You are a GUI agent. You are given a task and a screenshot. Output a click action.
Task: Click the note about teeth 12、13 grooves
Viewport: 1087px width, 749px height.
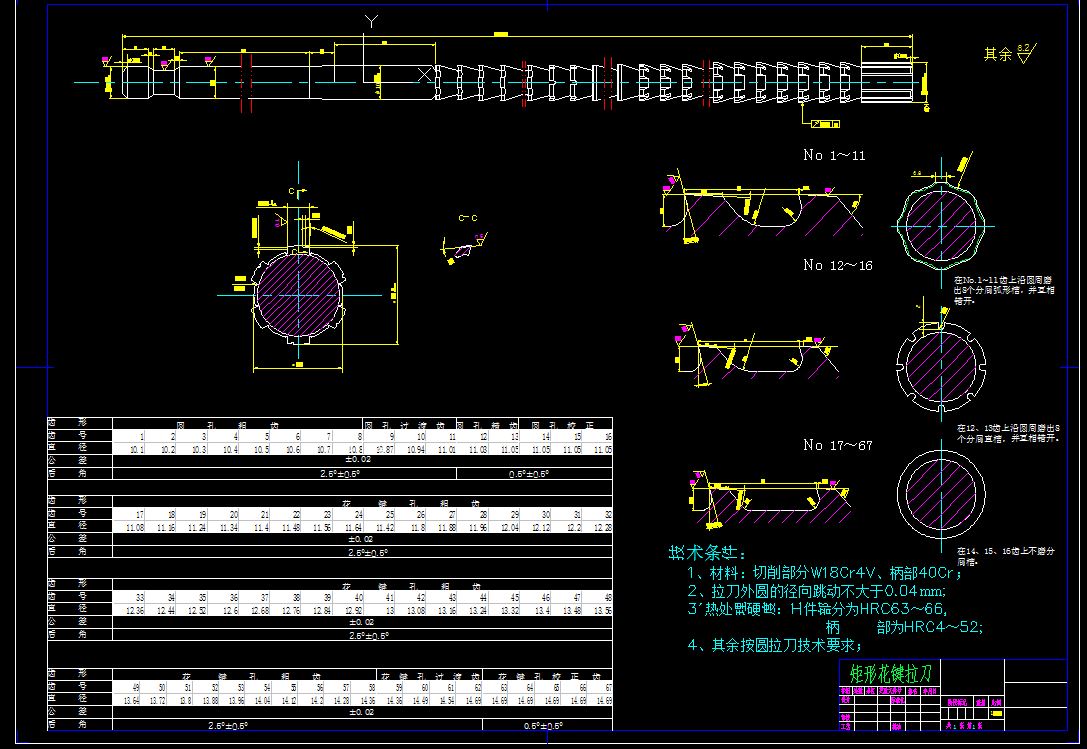tap(1008, 434)
